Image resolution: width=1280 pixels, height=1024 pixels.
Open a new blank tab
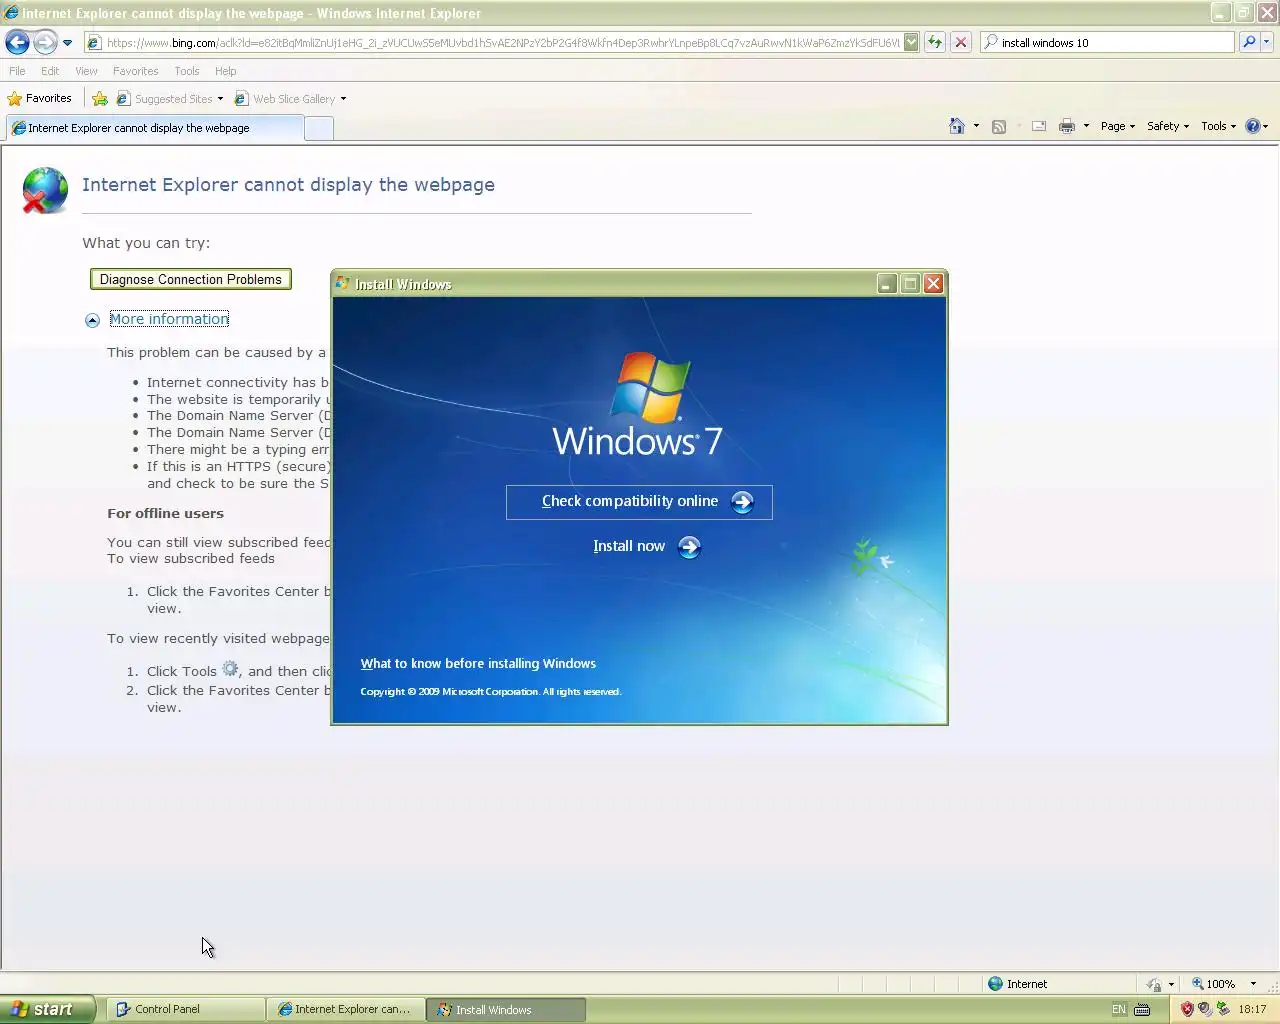[x=318, y=128]
